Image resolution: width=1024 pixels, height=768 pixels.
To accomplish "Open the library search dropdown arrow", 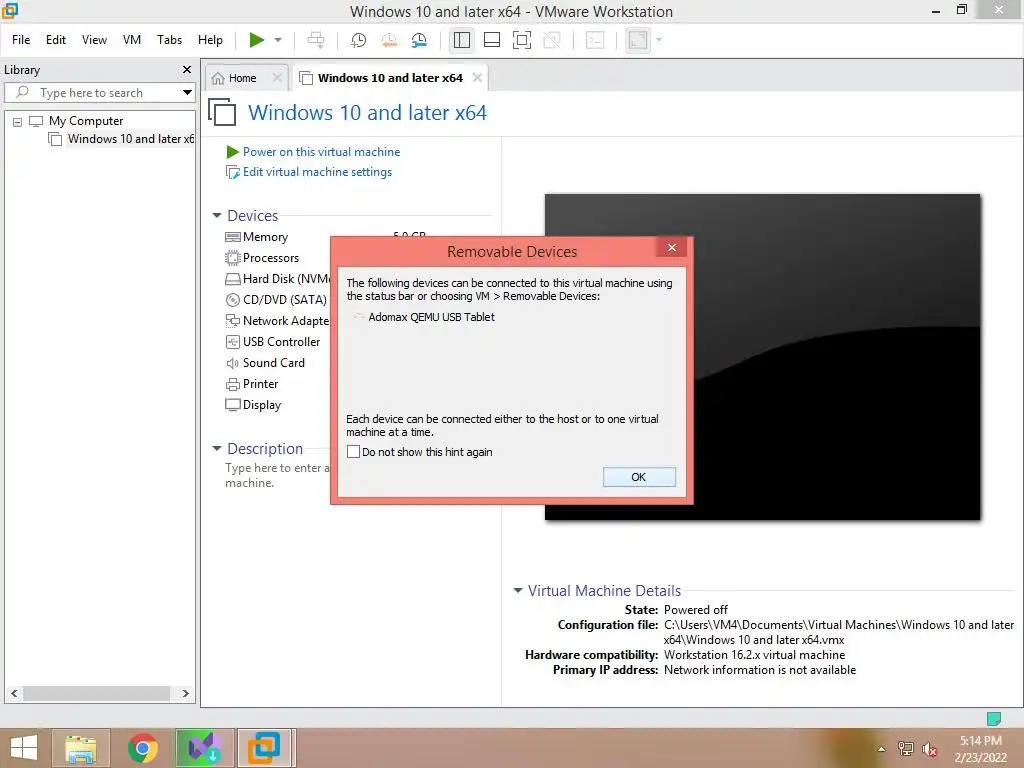I will [x=187, y=93].
